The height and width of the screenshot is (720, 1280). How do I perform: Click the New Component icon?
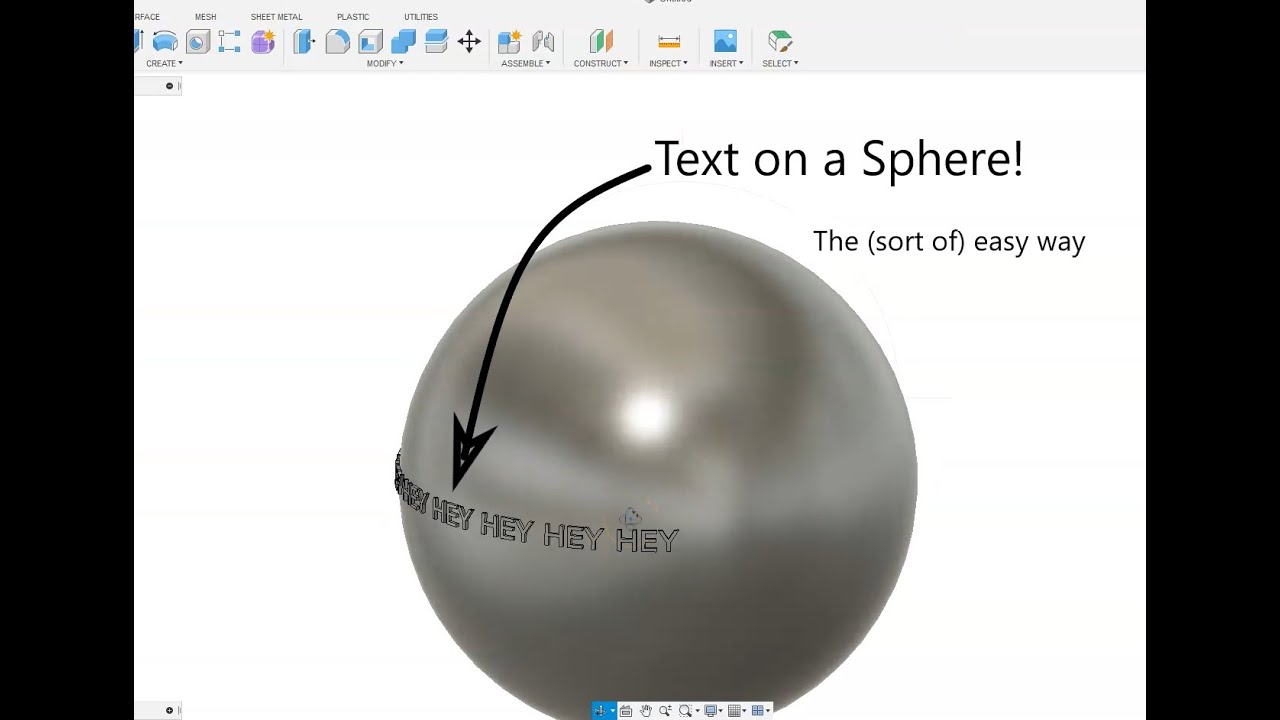pos(510,41)
